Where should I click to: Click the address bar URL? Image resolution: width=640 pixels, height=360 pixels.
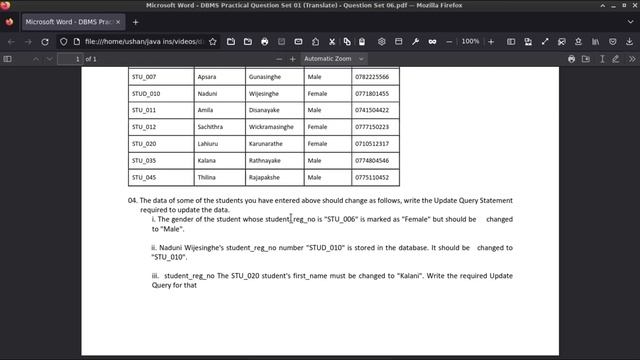coord(144,42)
